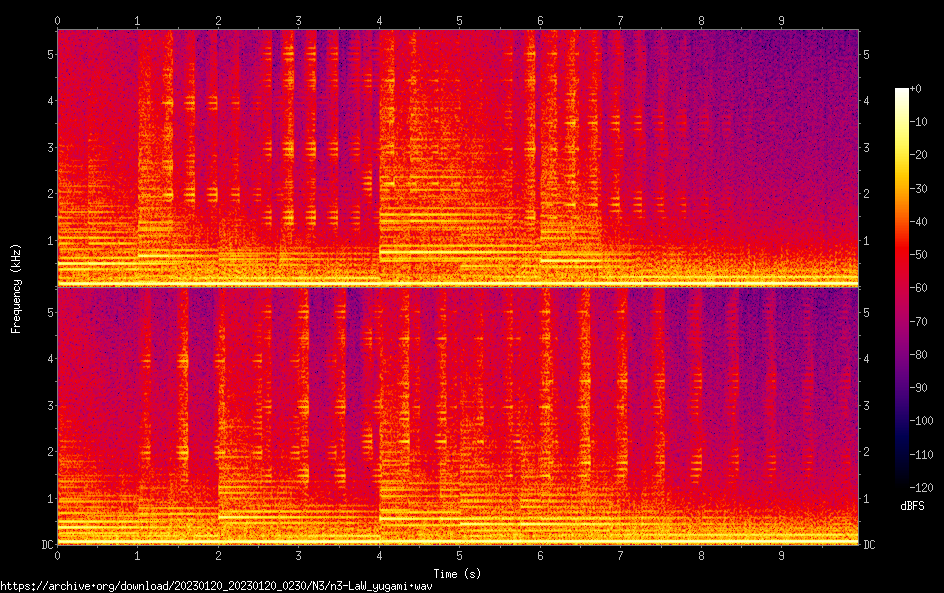Click the 'DC' label at the bottom right
This screenshot has width=944, height=593.
click(870, 544)
